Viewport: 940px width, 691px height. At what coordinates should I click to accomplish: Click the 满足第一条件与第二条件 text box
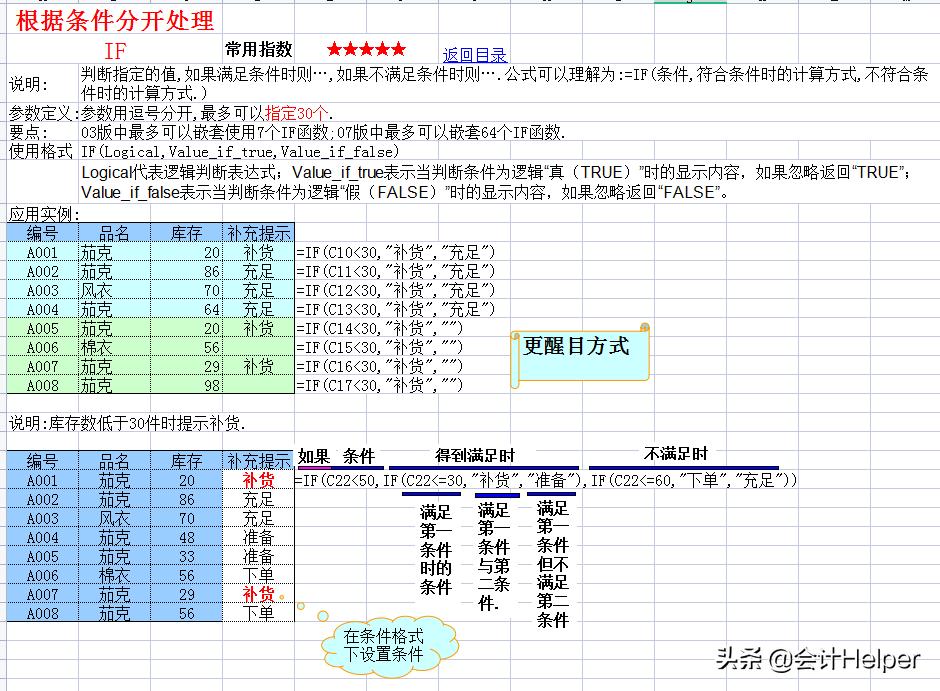pos(494,556)
